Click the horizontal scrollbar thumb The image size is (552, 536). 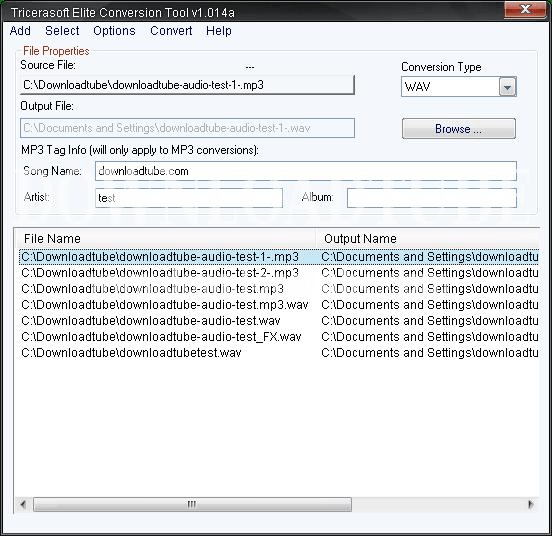coord(192,504)
